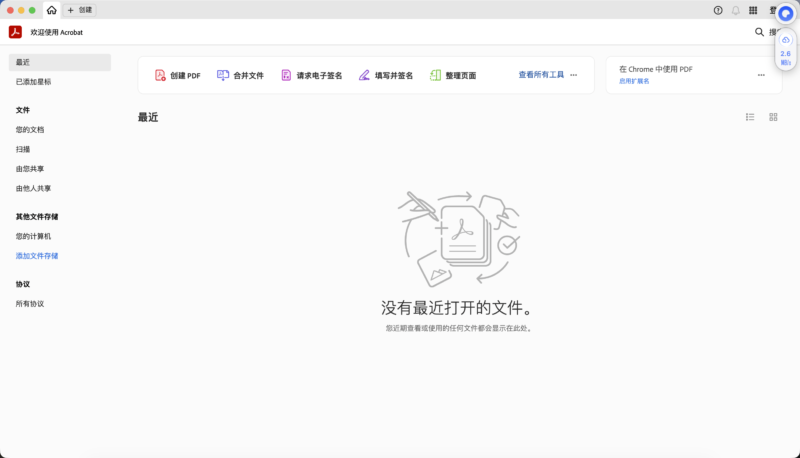This screenshot has height=458, width=800.
Task: Open the more options beside 查看所有工具
Action: (x=573, y=75)
